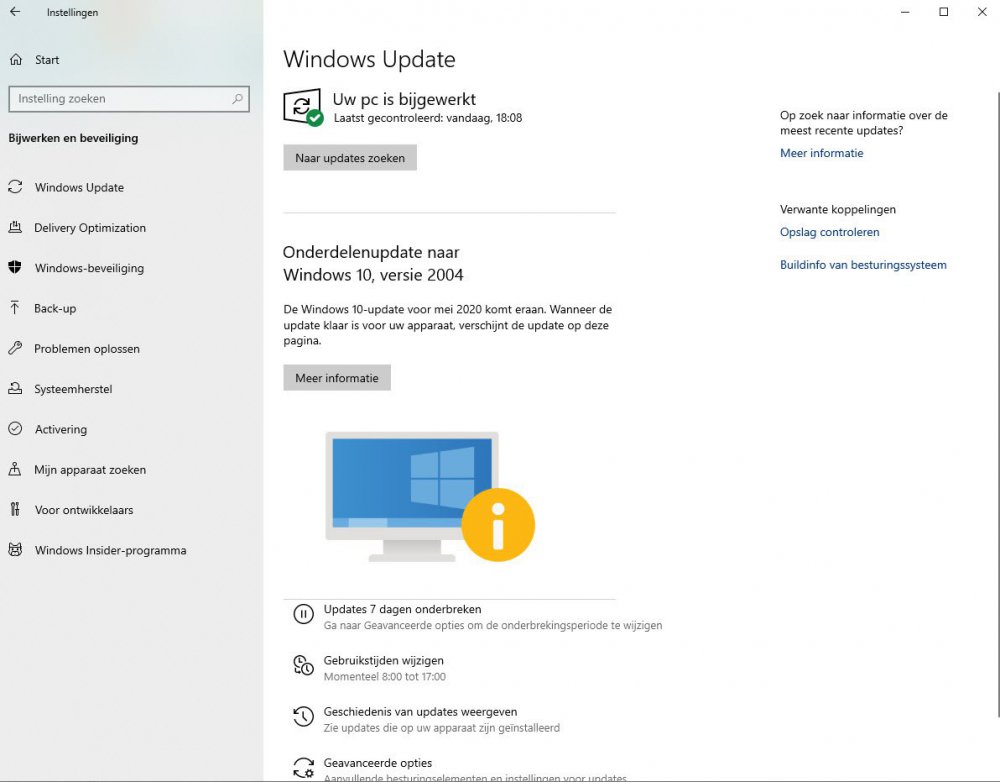This screenshot has width=1000, height=782.
Task: Click the Back-up arrow icon
Action: tap(15, 308)
